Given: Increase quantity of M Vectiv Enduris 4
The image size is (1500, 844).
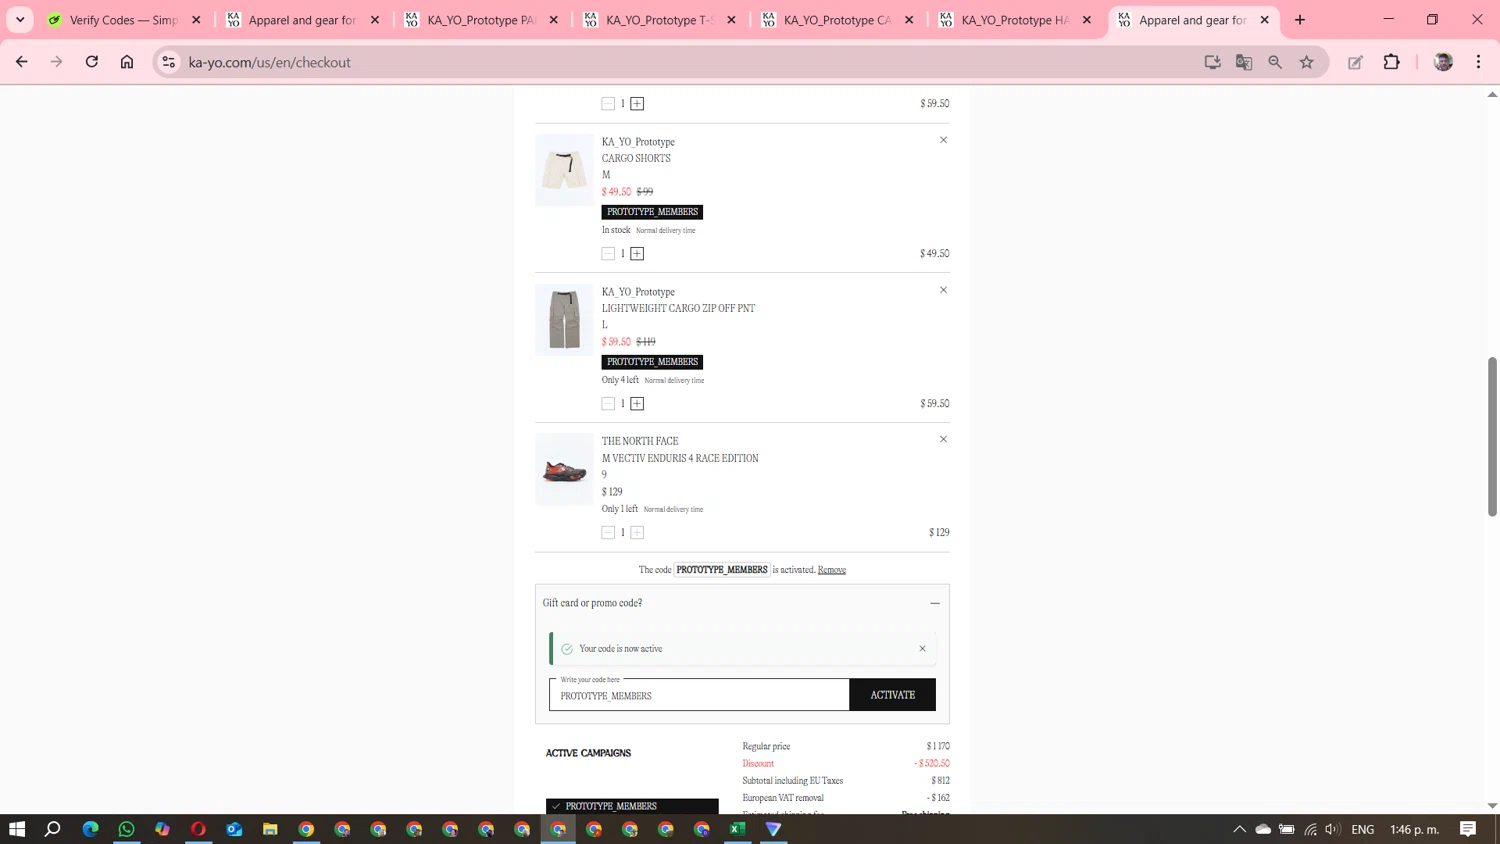Looking at the screenshot, I should (x=637, y=533).
